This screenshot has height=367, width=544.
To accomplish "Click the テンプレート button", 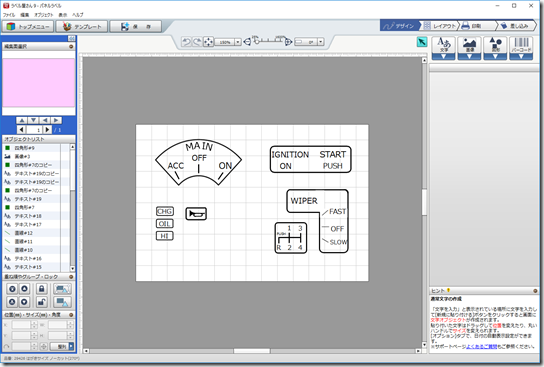I will coord(83,27).
